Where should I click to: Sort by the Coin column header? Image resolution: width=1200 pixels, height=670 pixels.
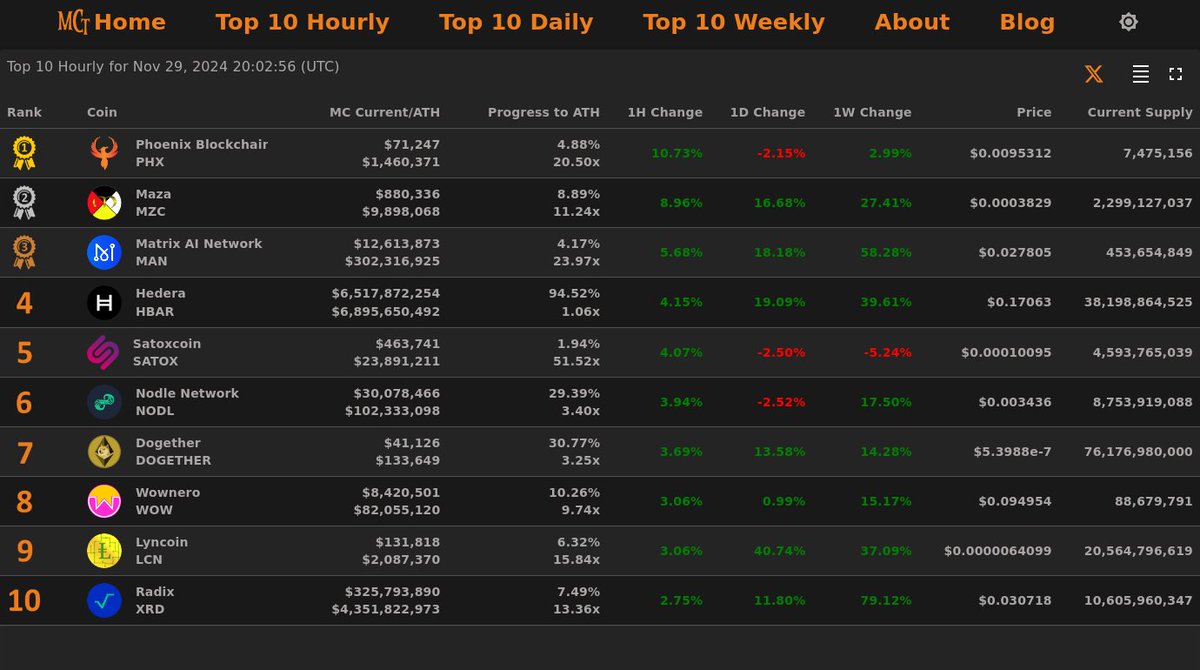(102, 112)
